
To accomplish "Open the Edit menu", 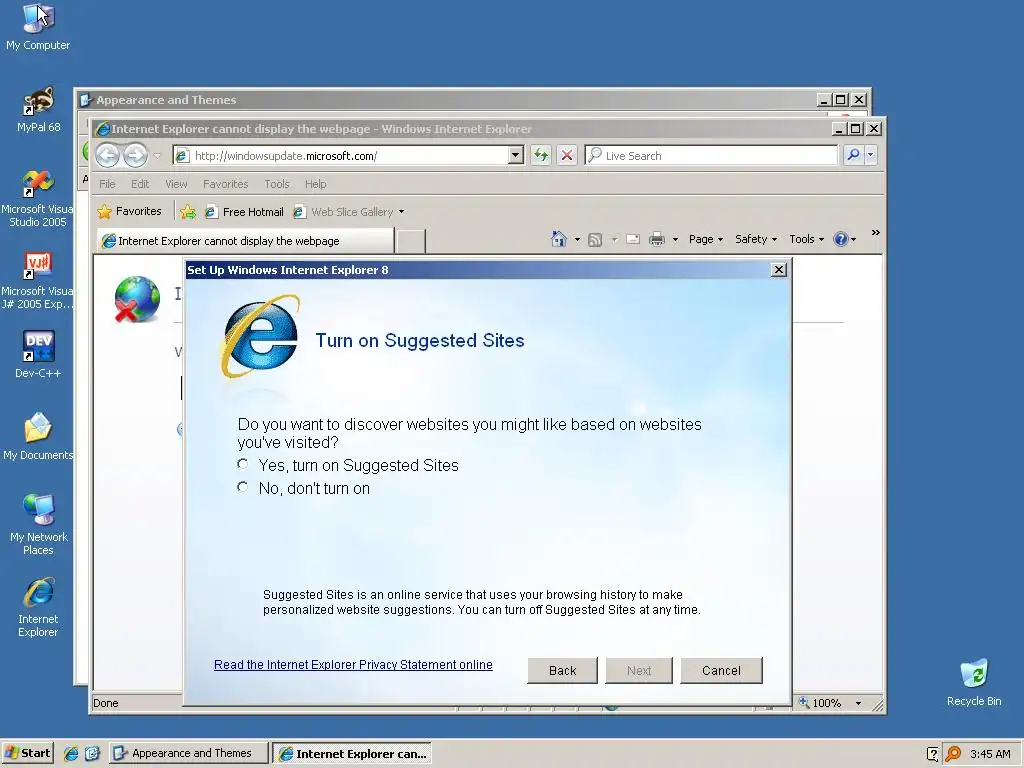I will click(140, 184).
